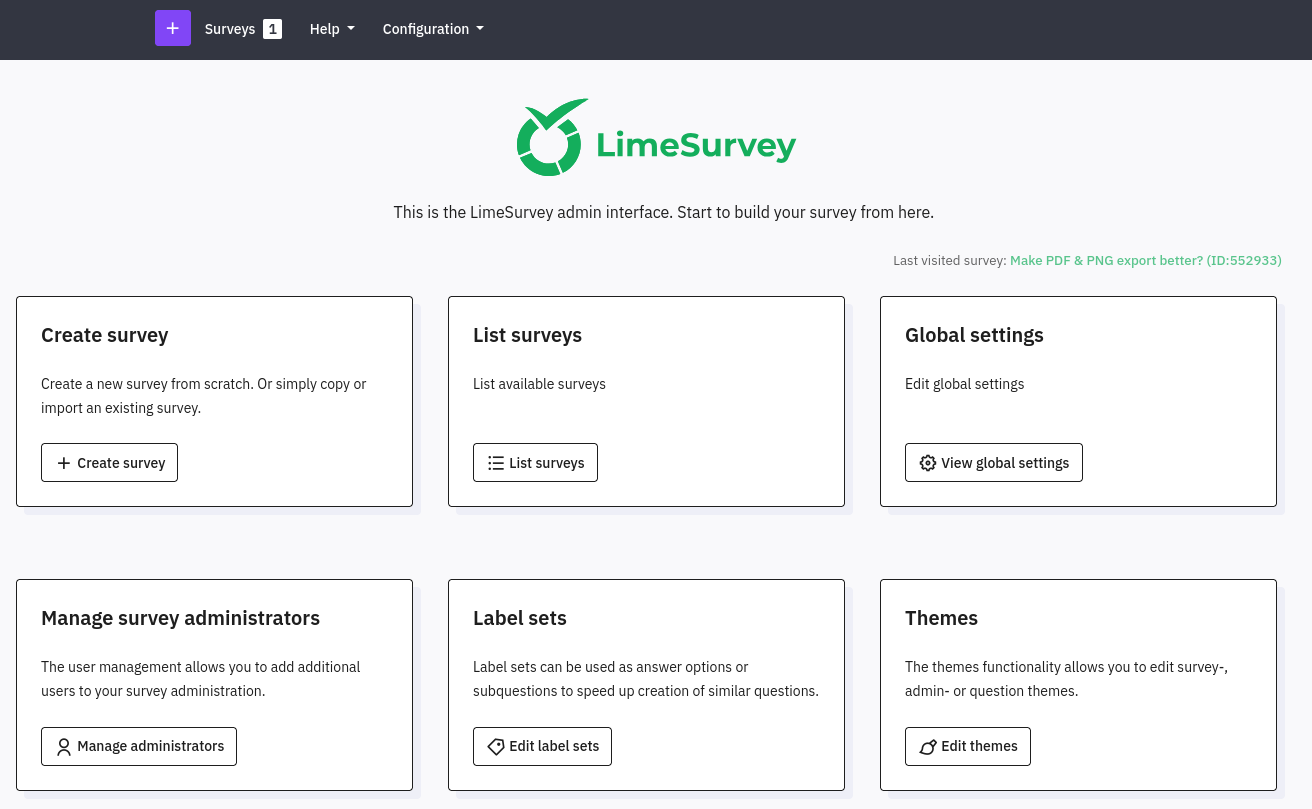The height and width of the screenshot is (809, 1312).
Task: Click the List surveys button
Action: [535, 463]
